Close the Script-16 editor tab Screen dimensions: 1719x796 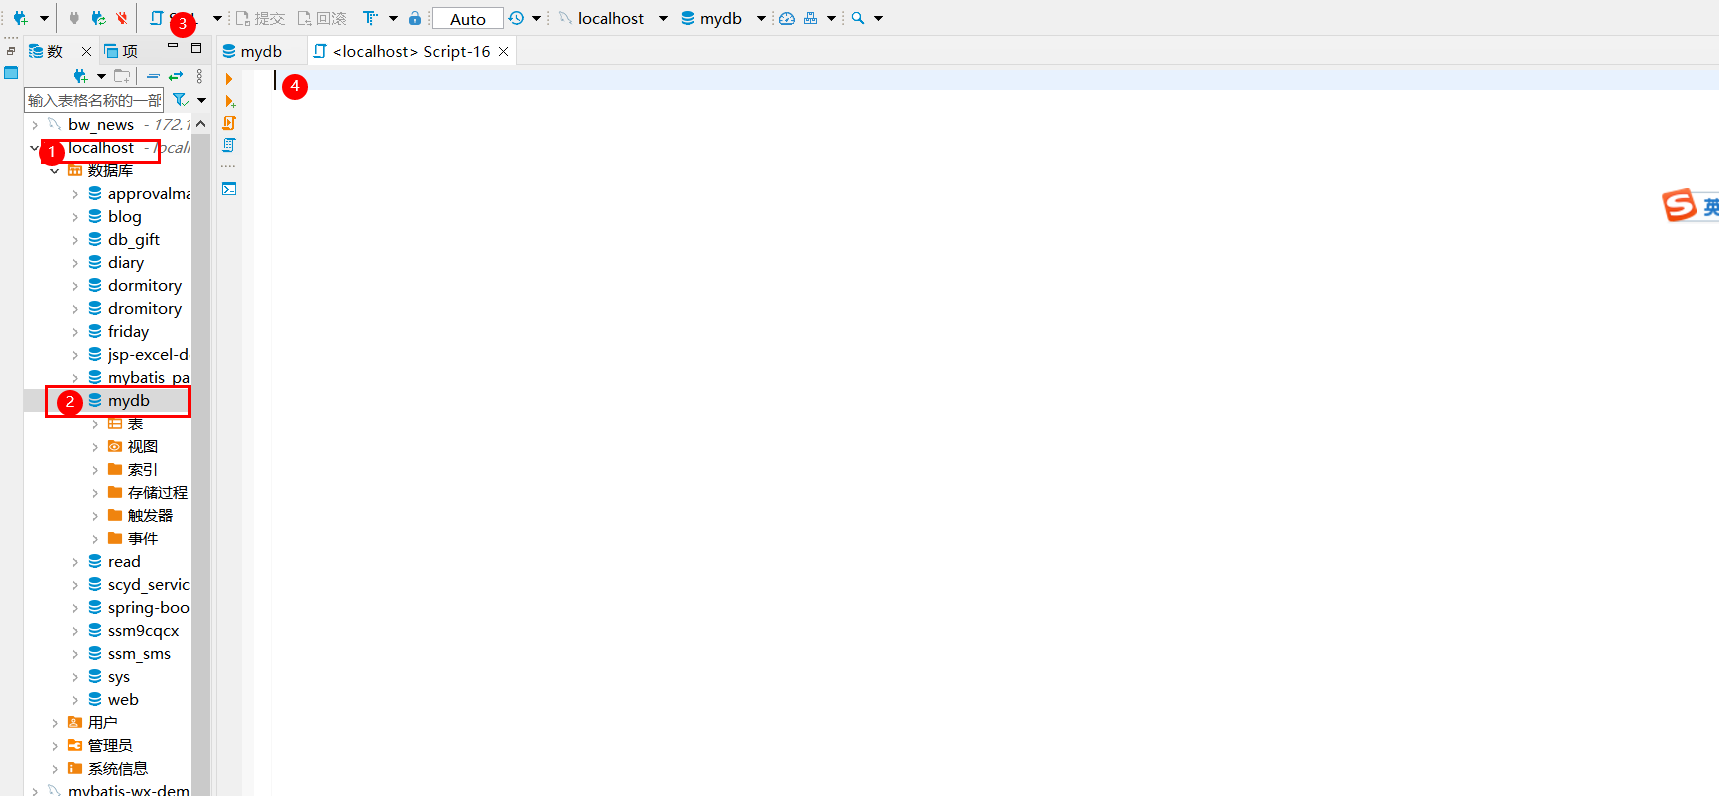click(x=503, y=51)
